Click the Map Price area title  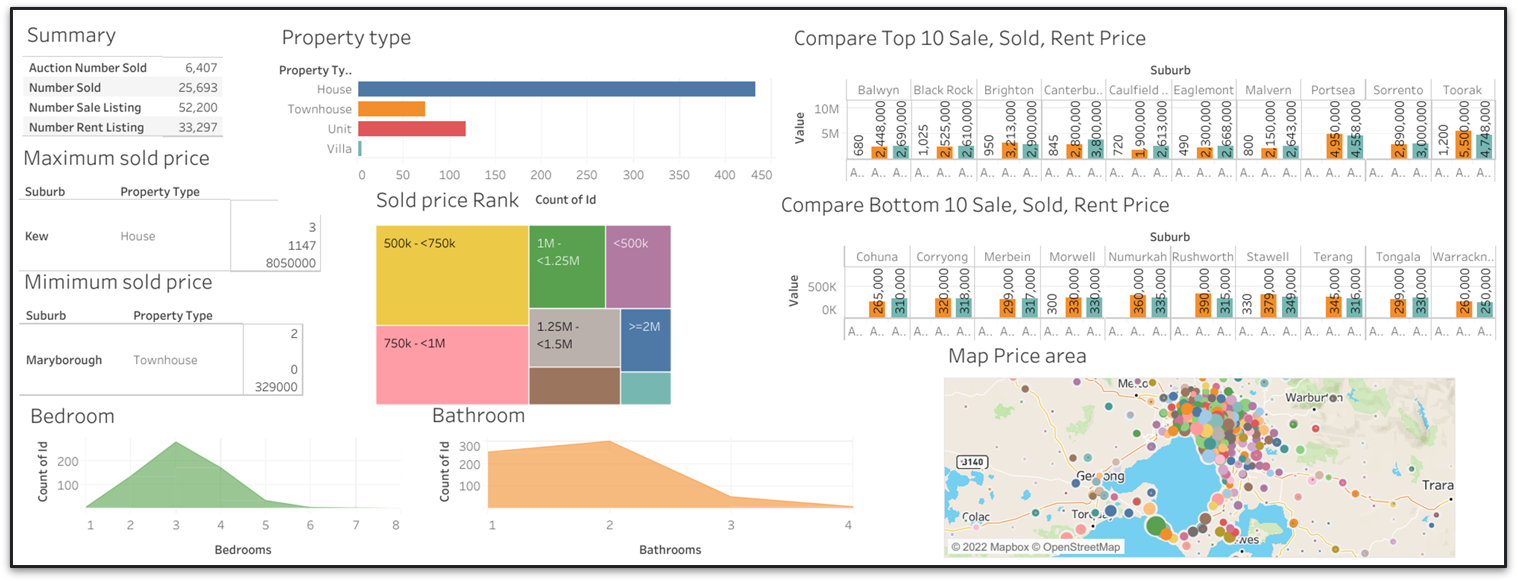click(x=1017, y=356)
